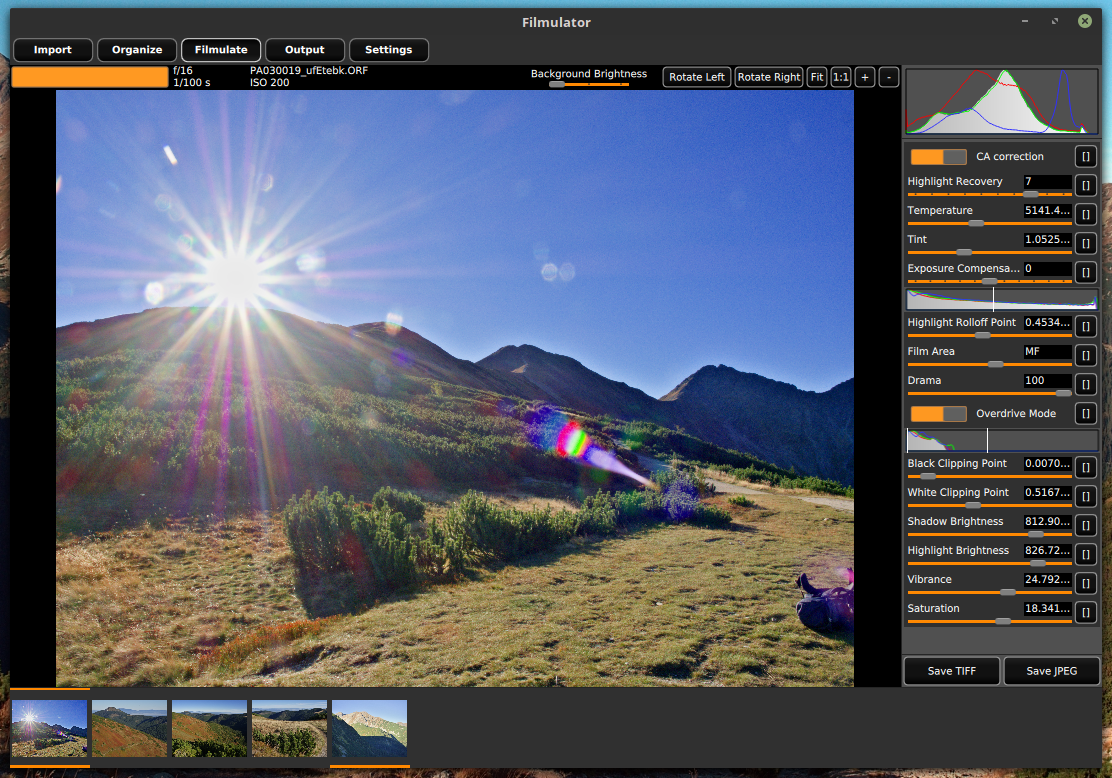Adjust the Background Brightness slider
The width and height of the screenshot is (1112, 778).
point(589,84)
